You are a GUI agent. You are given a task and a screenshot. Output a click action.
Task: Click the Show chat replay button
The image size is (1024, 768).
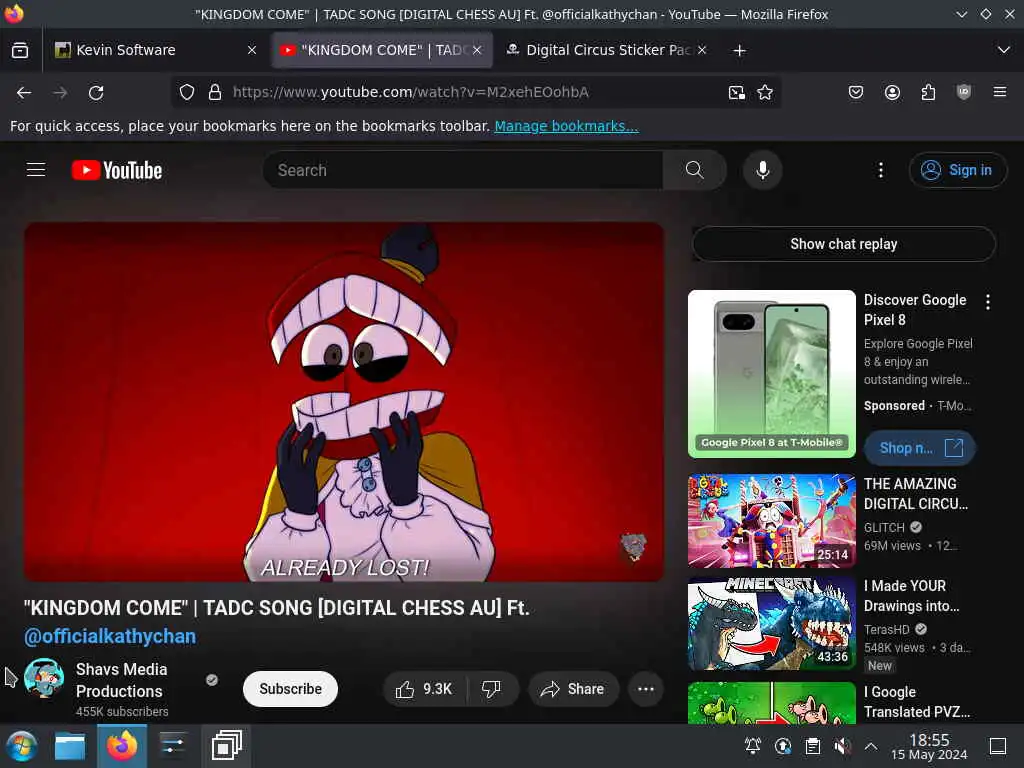(x=844, y=244)
